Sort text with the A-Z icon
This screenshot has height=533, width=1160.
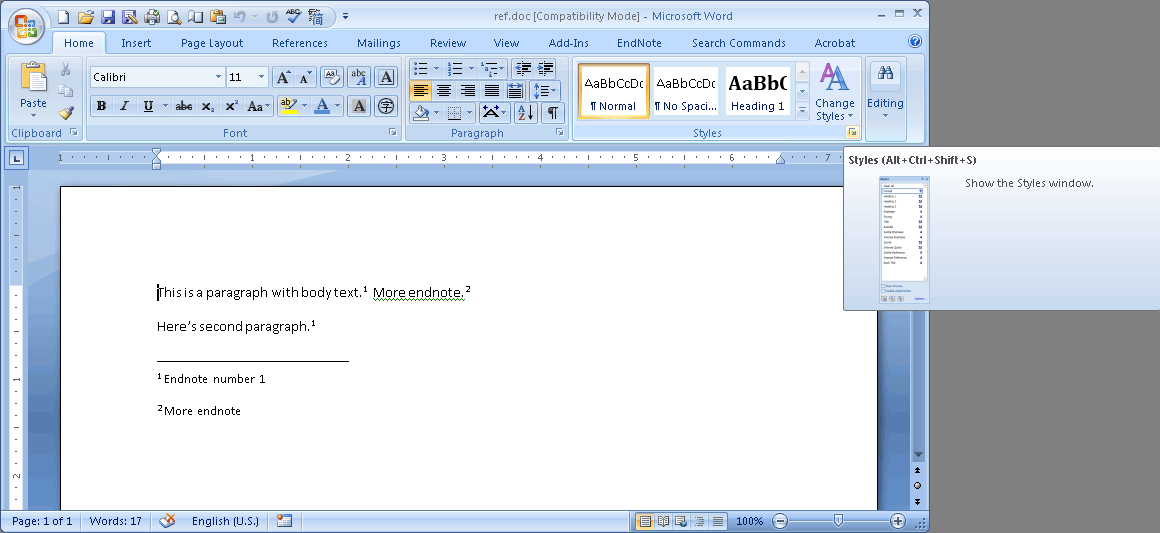click(525, 113)
